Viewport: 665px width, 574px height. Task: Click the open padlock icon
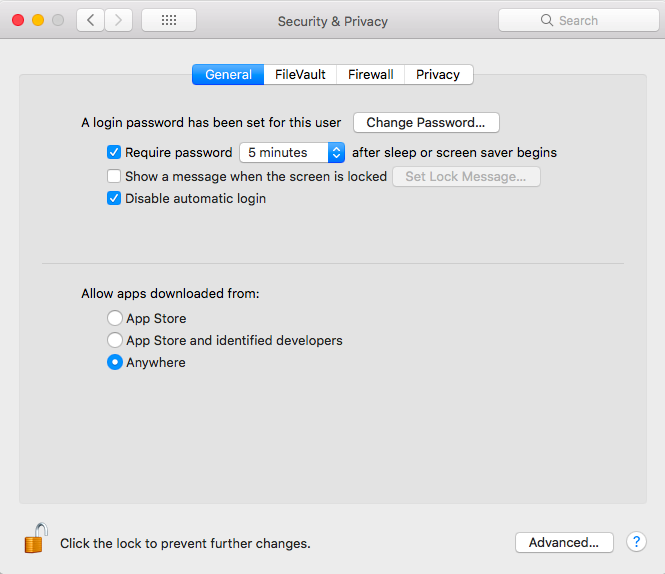pyautogui.click(x=36, y=538)
